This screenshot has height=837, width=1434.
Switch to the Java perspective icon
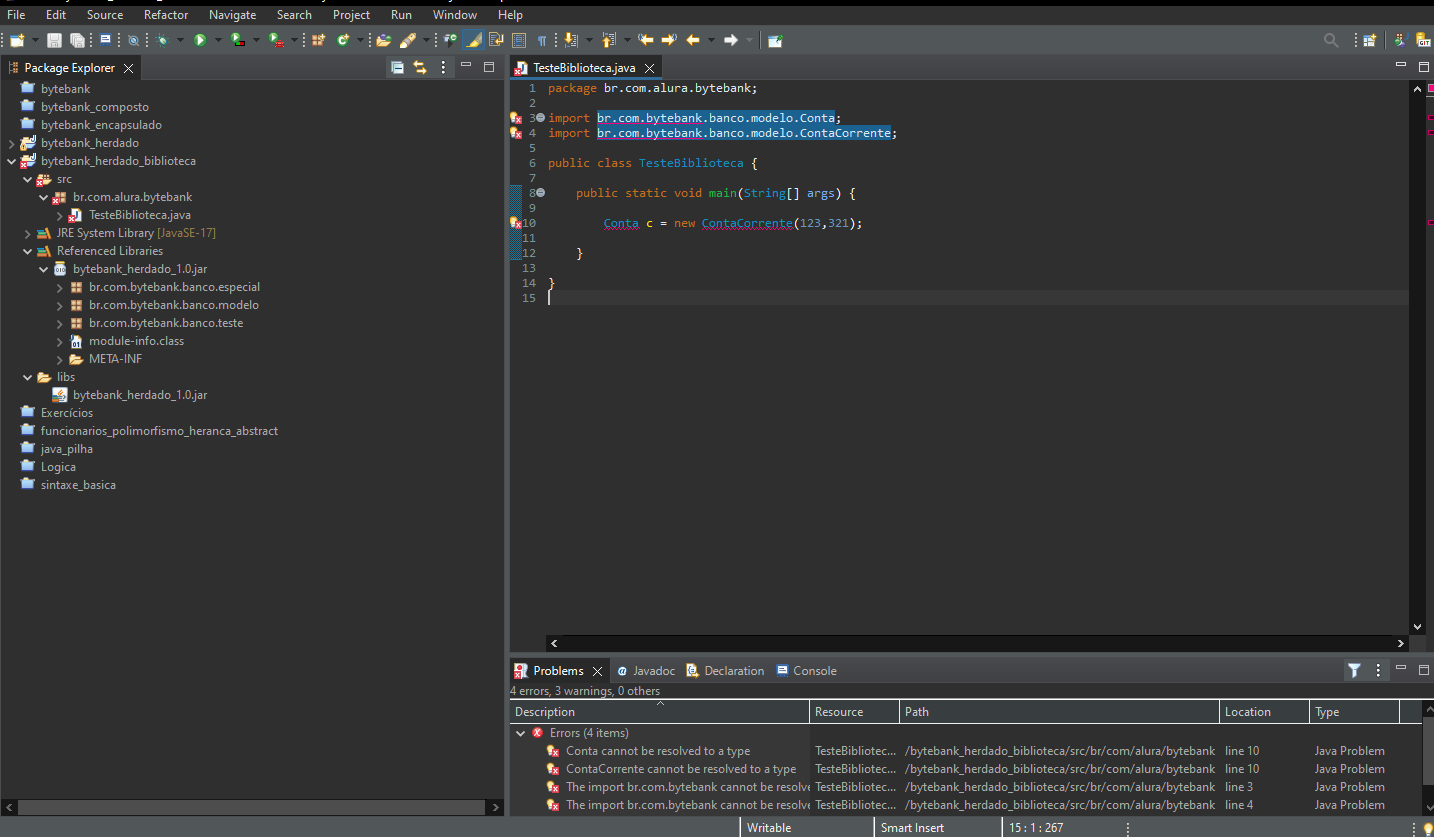(1399, 40)
